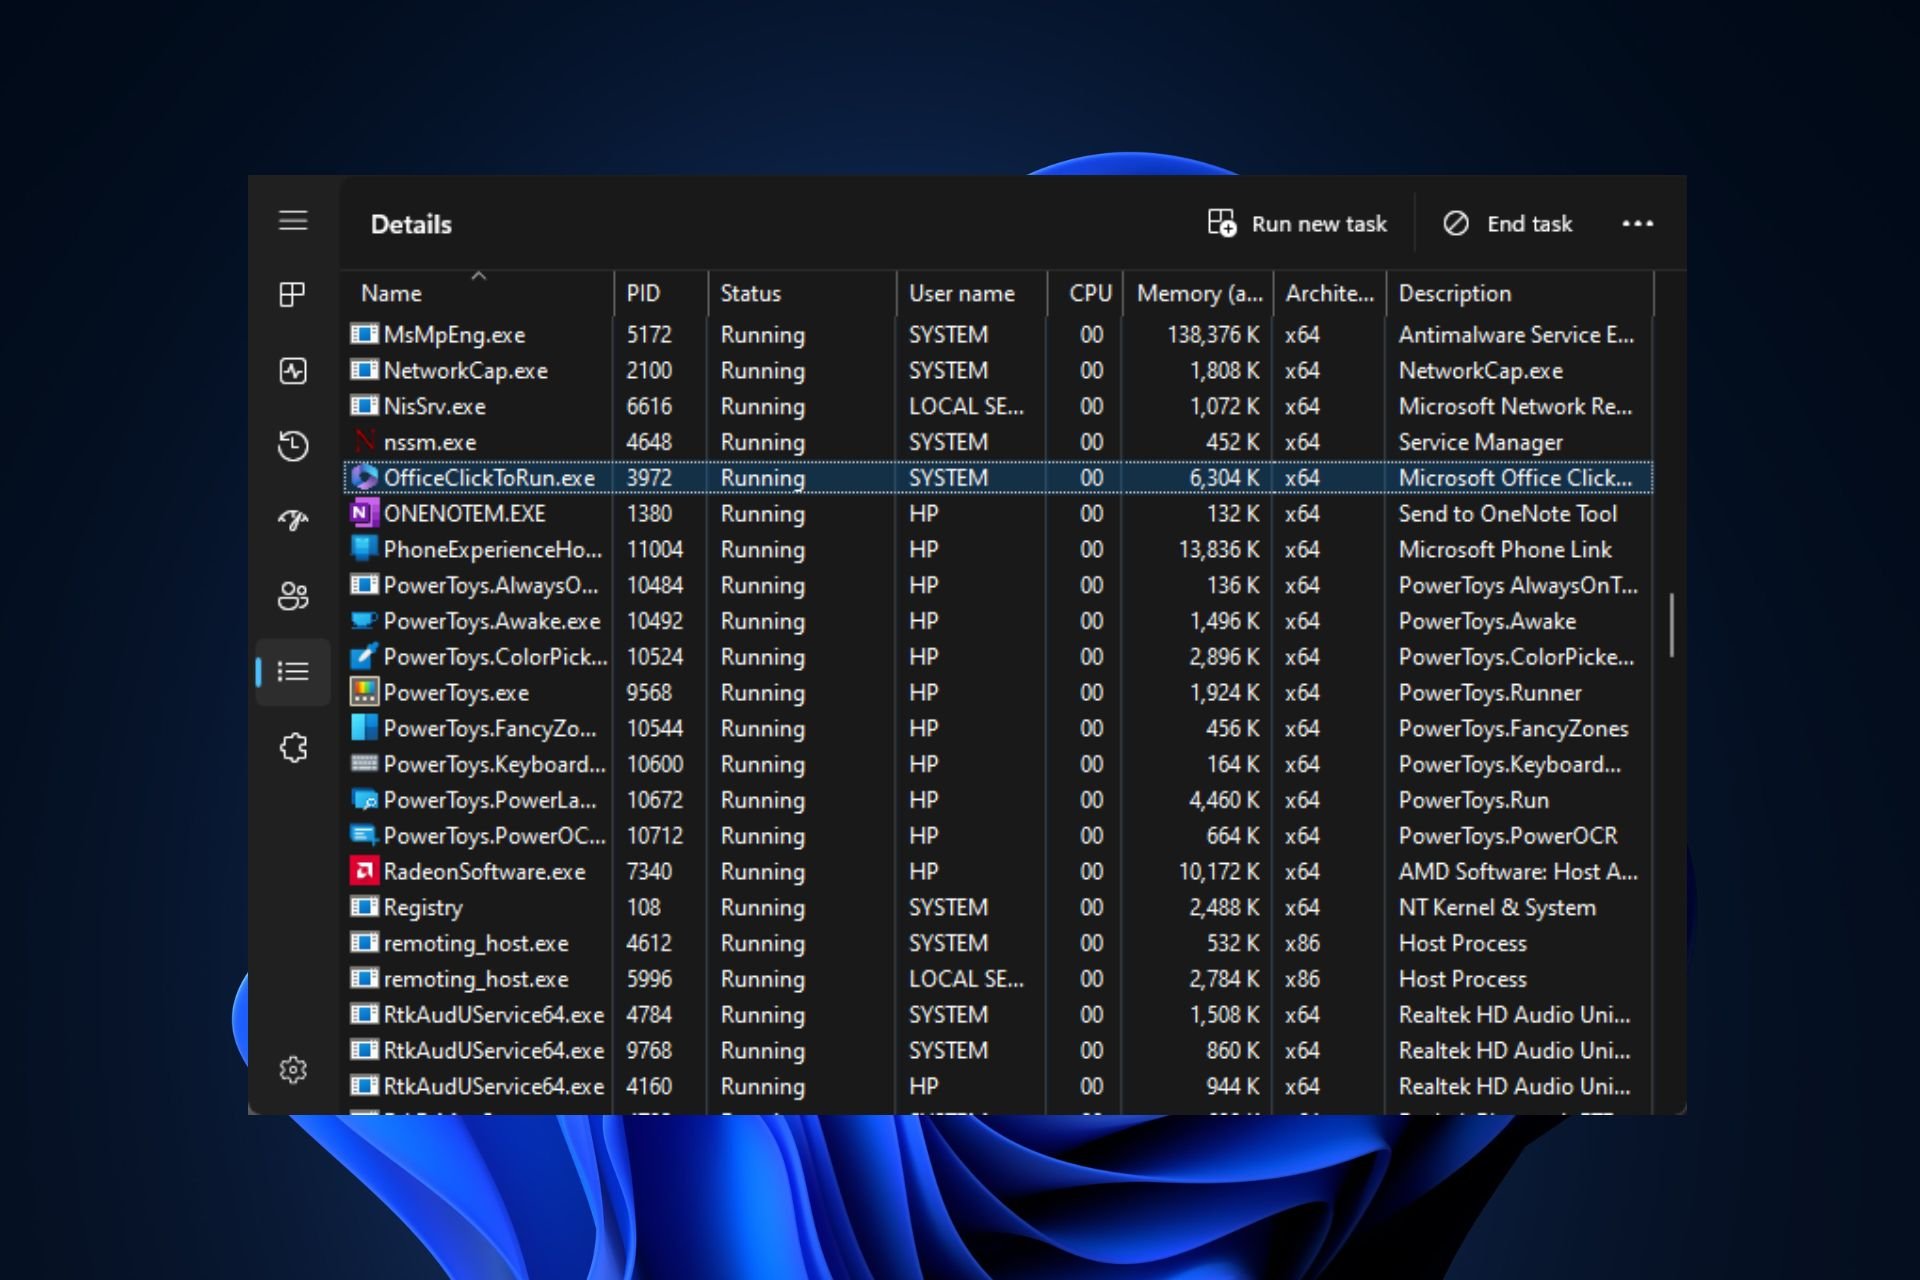Screen dimensions: 1920x1280
Task: Click the Microsoft Phone Link description
Action: [1505, 549]
